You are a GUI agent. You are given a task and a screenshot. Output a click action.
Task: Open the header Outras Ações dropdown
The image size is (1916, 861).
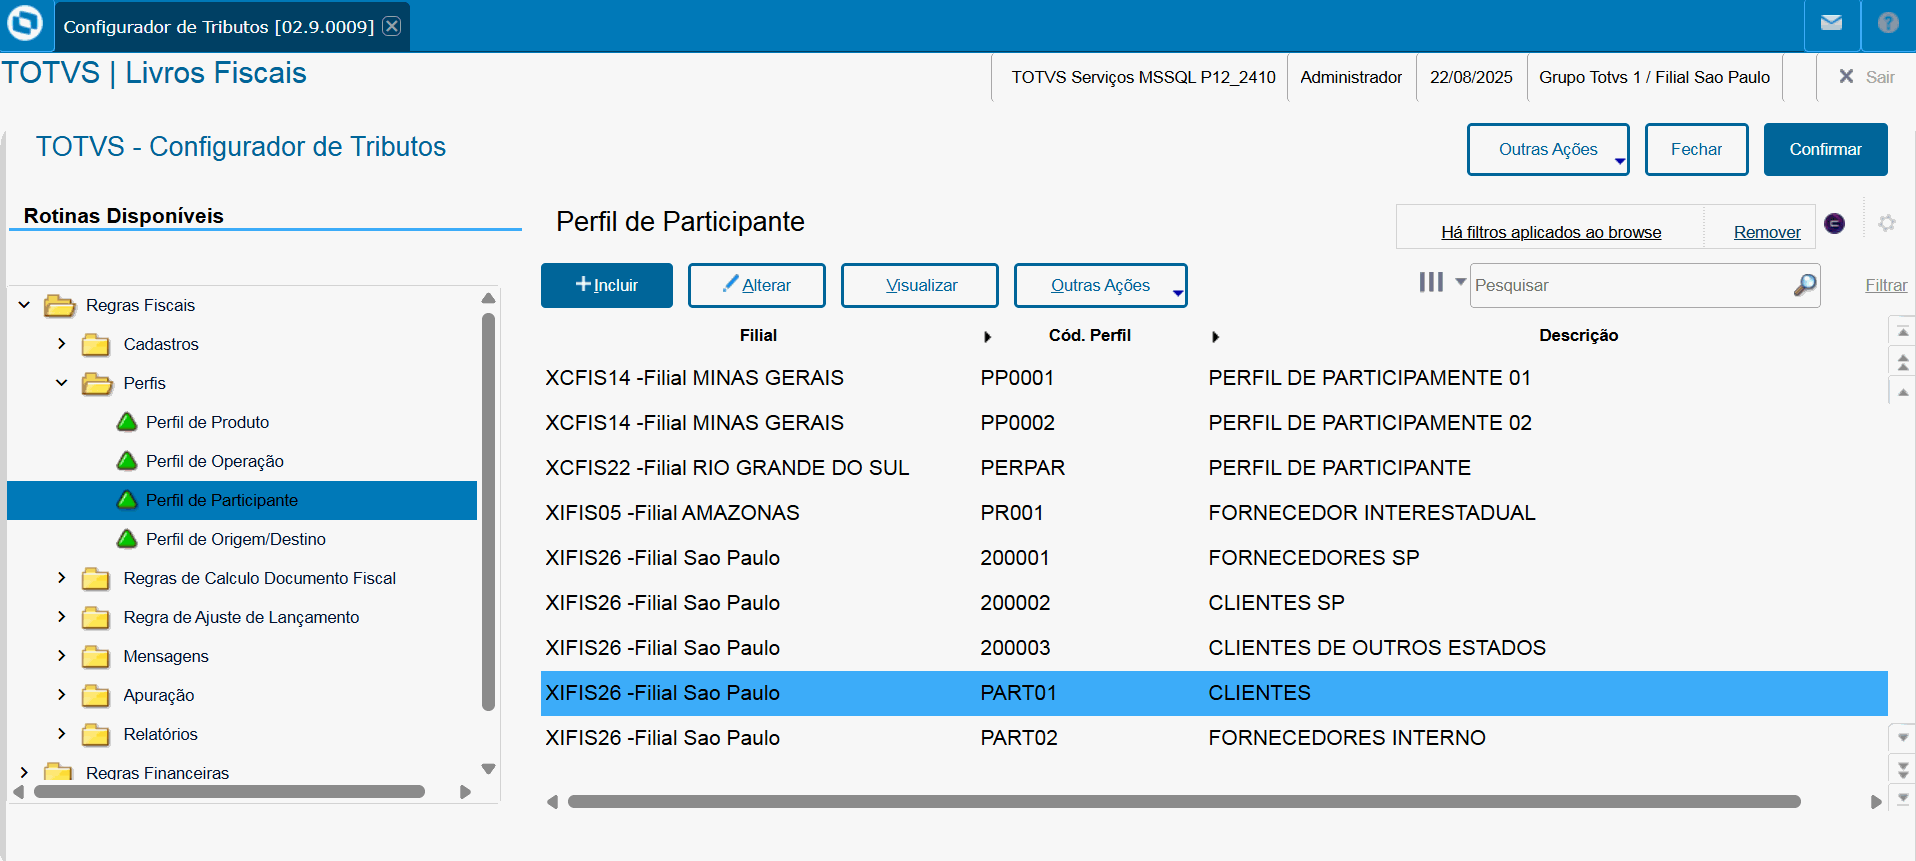point(1548,149)
